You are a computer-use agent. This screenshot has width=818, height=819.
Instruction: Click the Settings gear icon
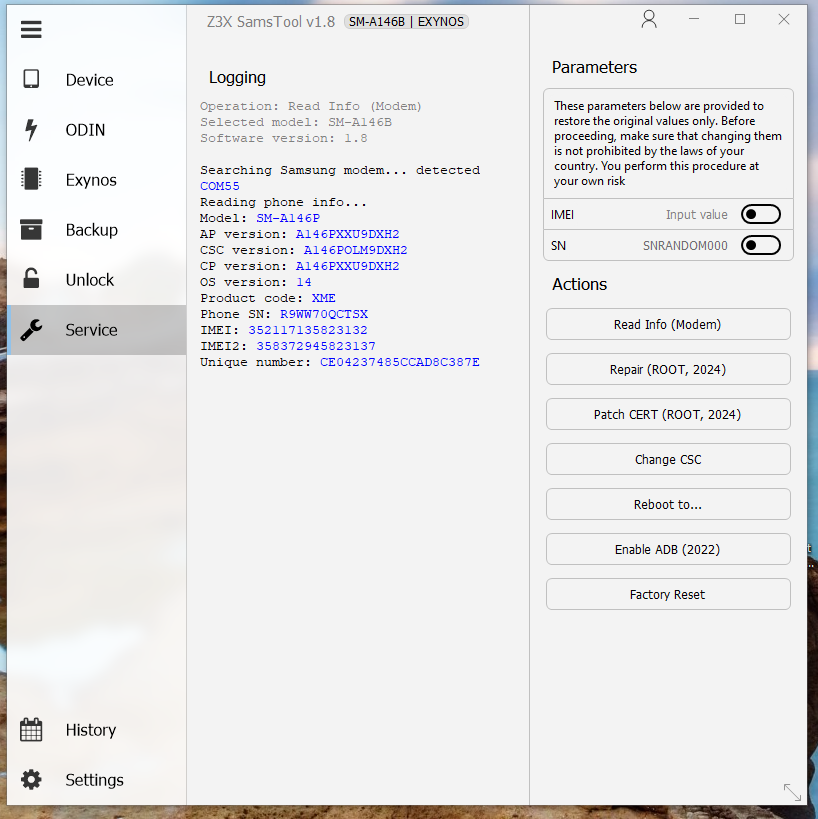click(x=31, y=779)
